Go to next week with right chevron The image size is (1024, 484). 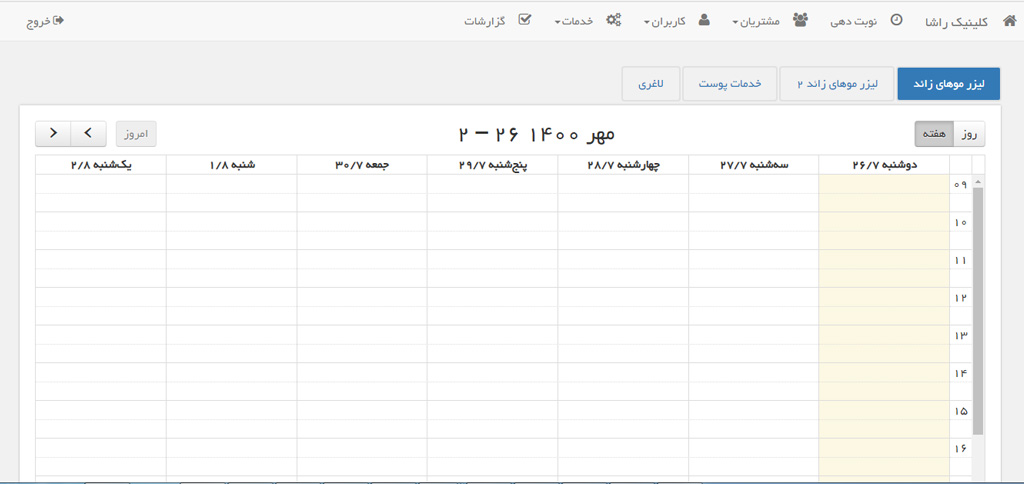click(53, 133)
